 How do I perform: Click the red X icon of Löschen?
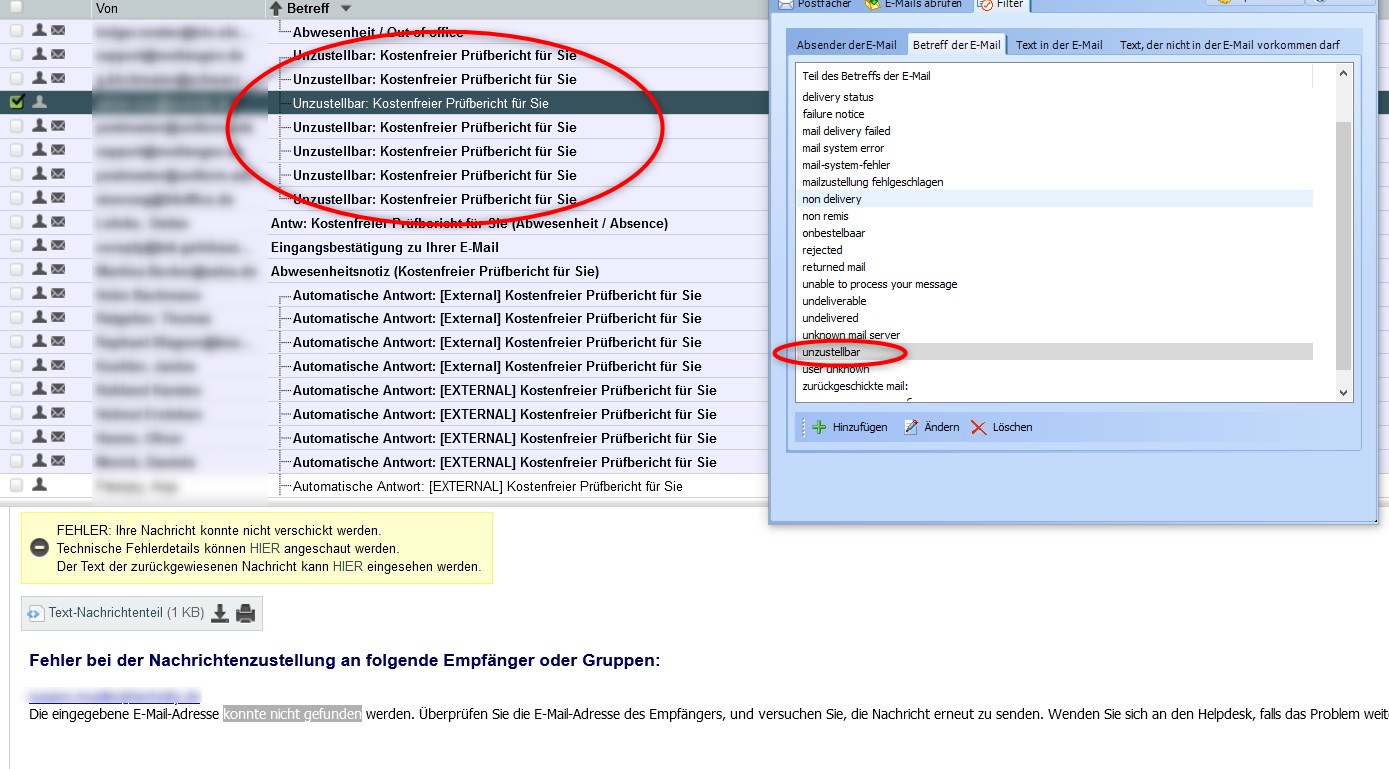pos(979,427)
